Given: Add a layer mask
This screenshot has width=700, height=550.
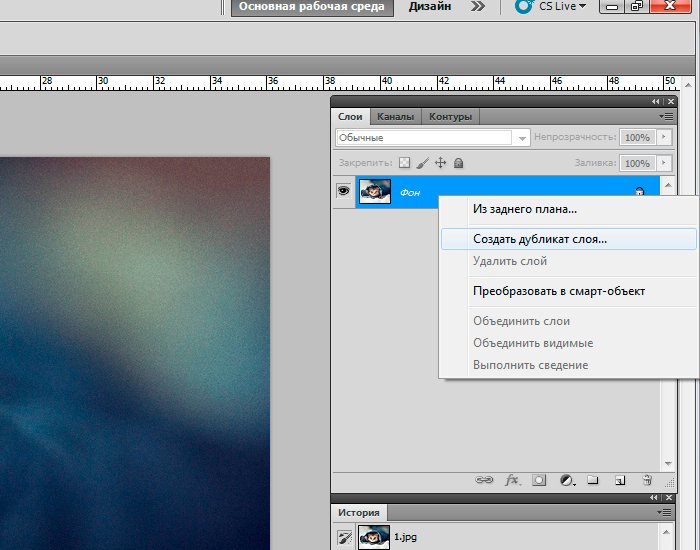Looking at the screenshot, I should pyautogui.click(x=539, y=480).
